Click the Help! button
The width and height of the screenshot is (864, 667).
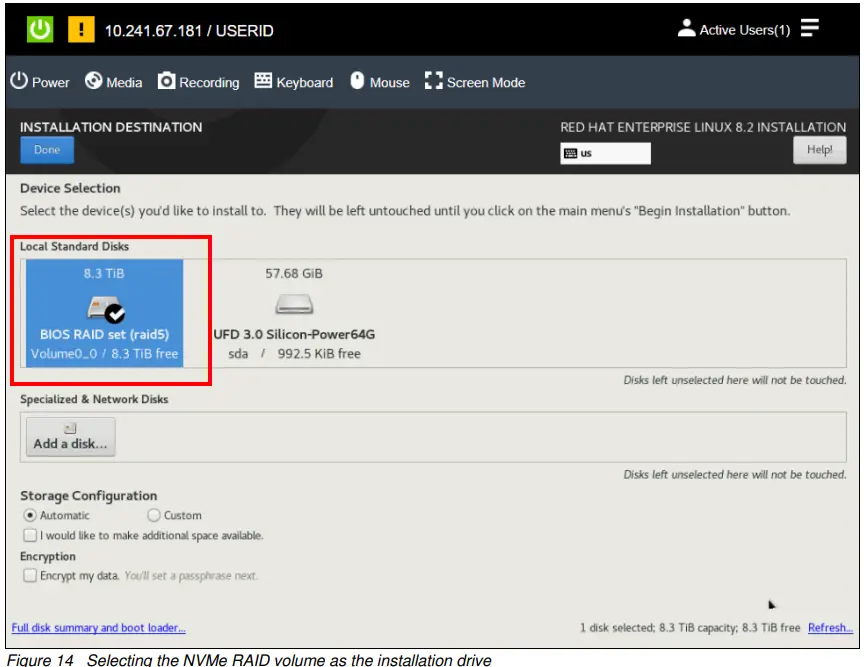tap(819, 150)
